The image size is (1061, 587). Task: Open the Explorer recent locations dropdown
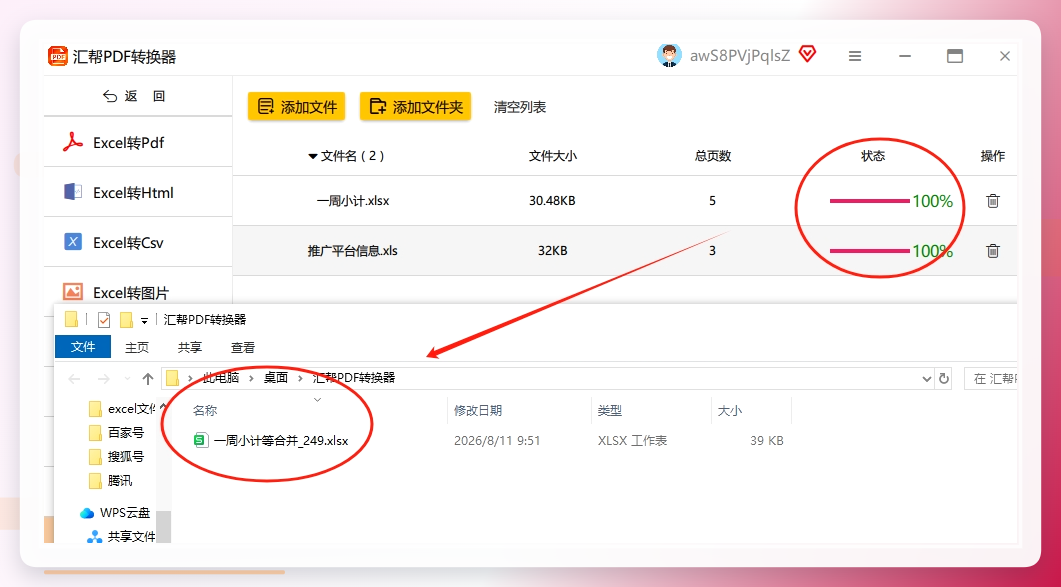[127, 378]
